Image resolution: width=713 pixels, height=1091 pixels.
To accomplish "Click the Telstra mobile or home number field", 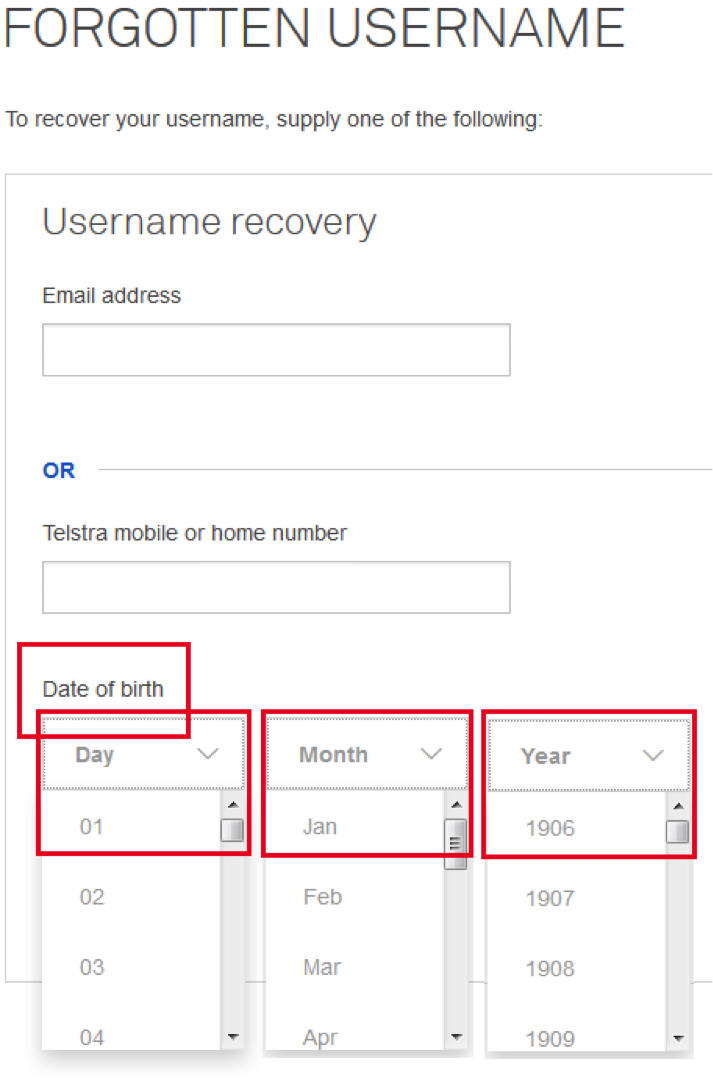I will 276,587.
